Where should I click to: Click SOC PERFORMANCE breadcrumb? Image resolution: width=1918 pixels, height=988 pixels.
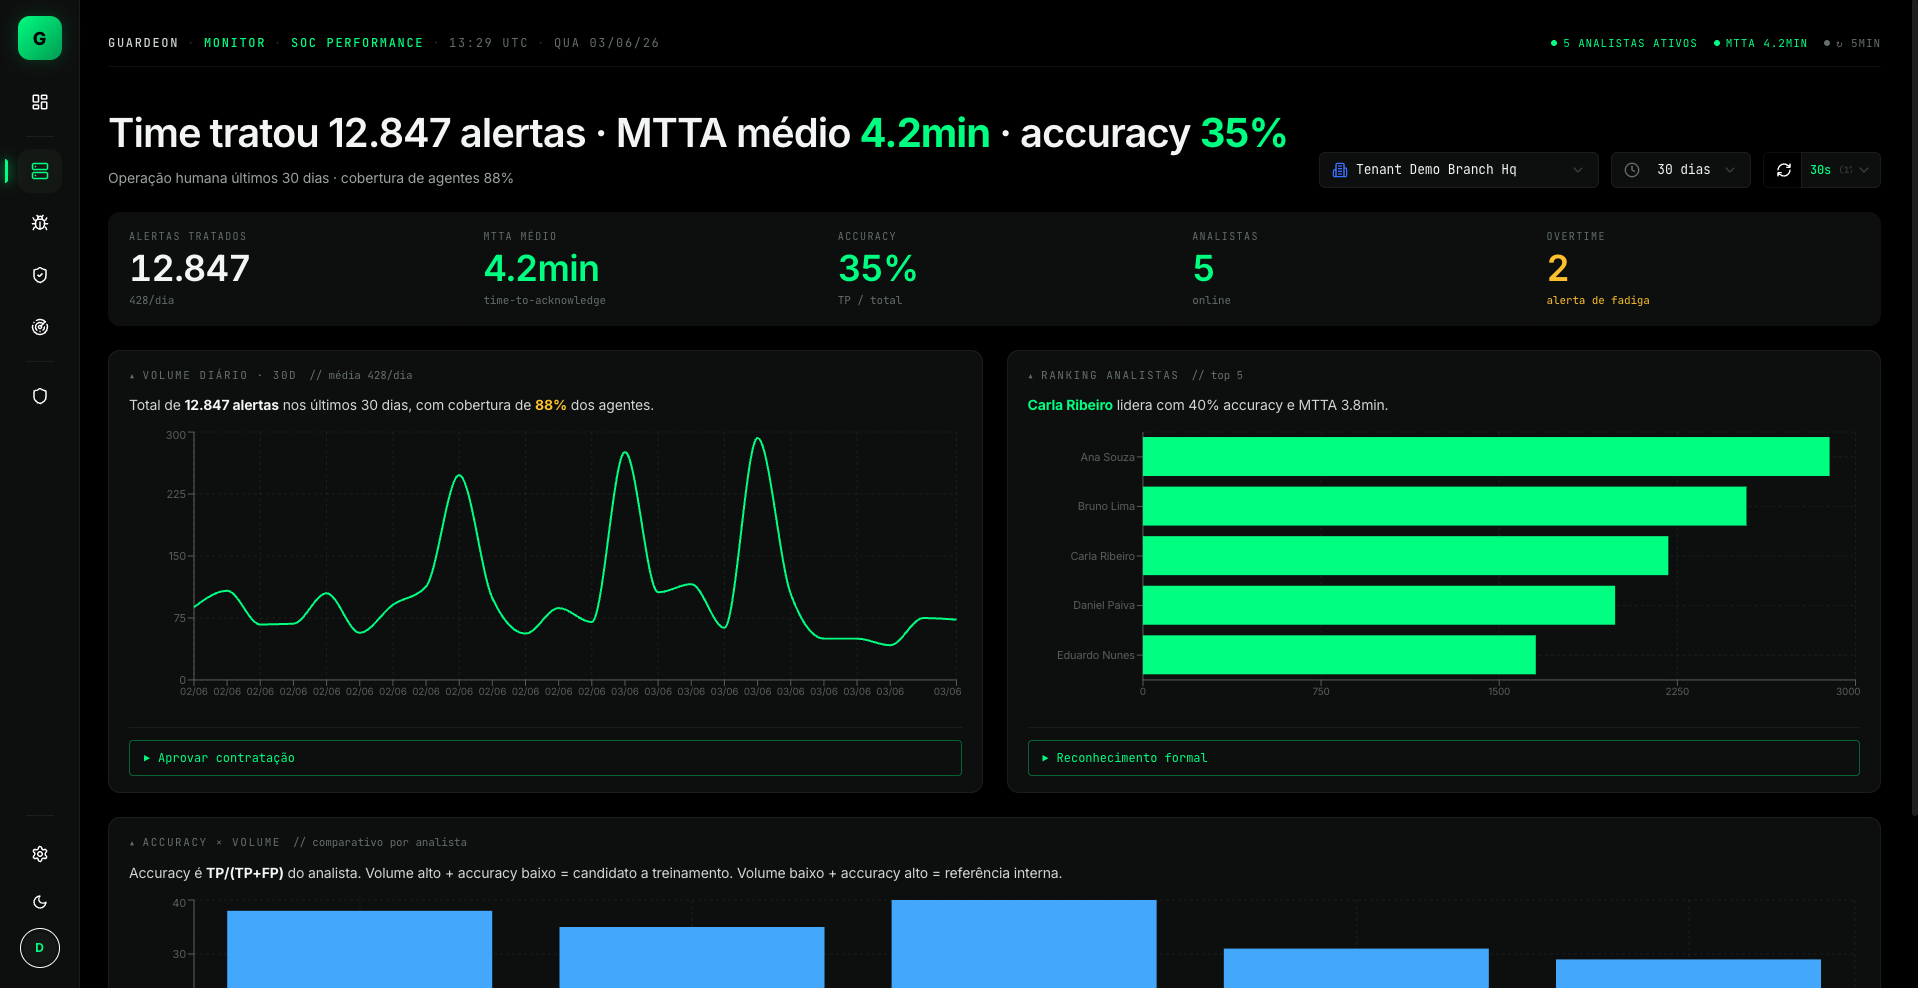(357, 43)
